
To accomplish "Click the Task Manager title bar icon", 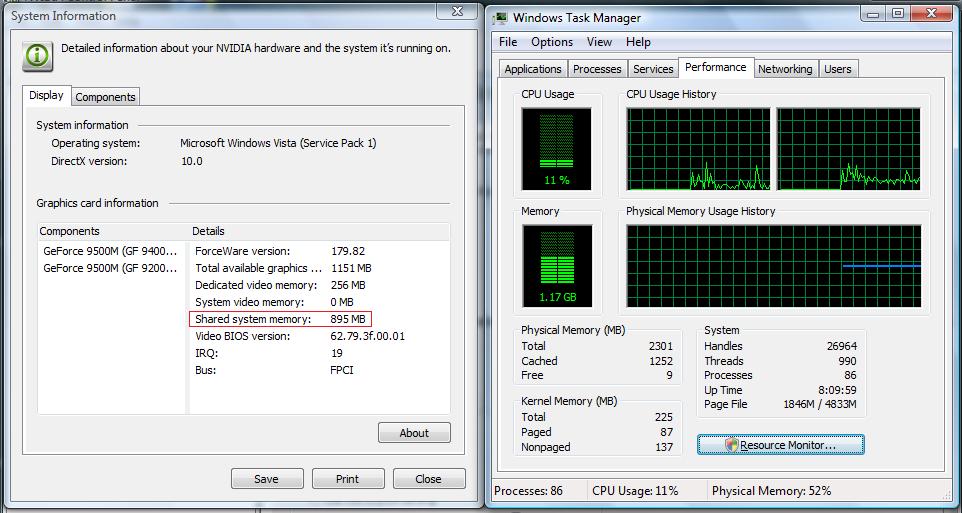I will click(x=501, y=18).
